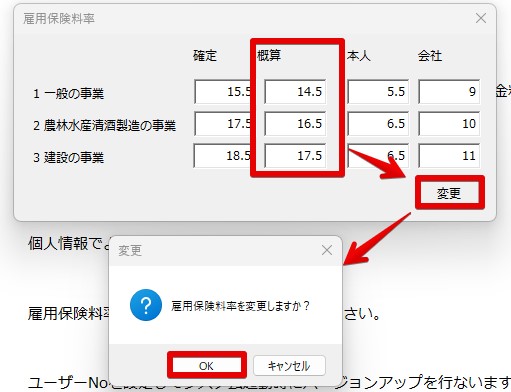The height and width of the screenshot is (392, 511).
Task: Select 概算 field for 建設の事業 (17.5)
Action: (x=295, y=156)
